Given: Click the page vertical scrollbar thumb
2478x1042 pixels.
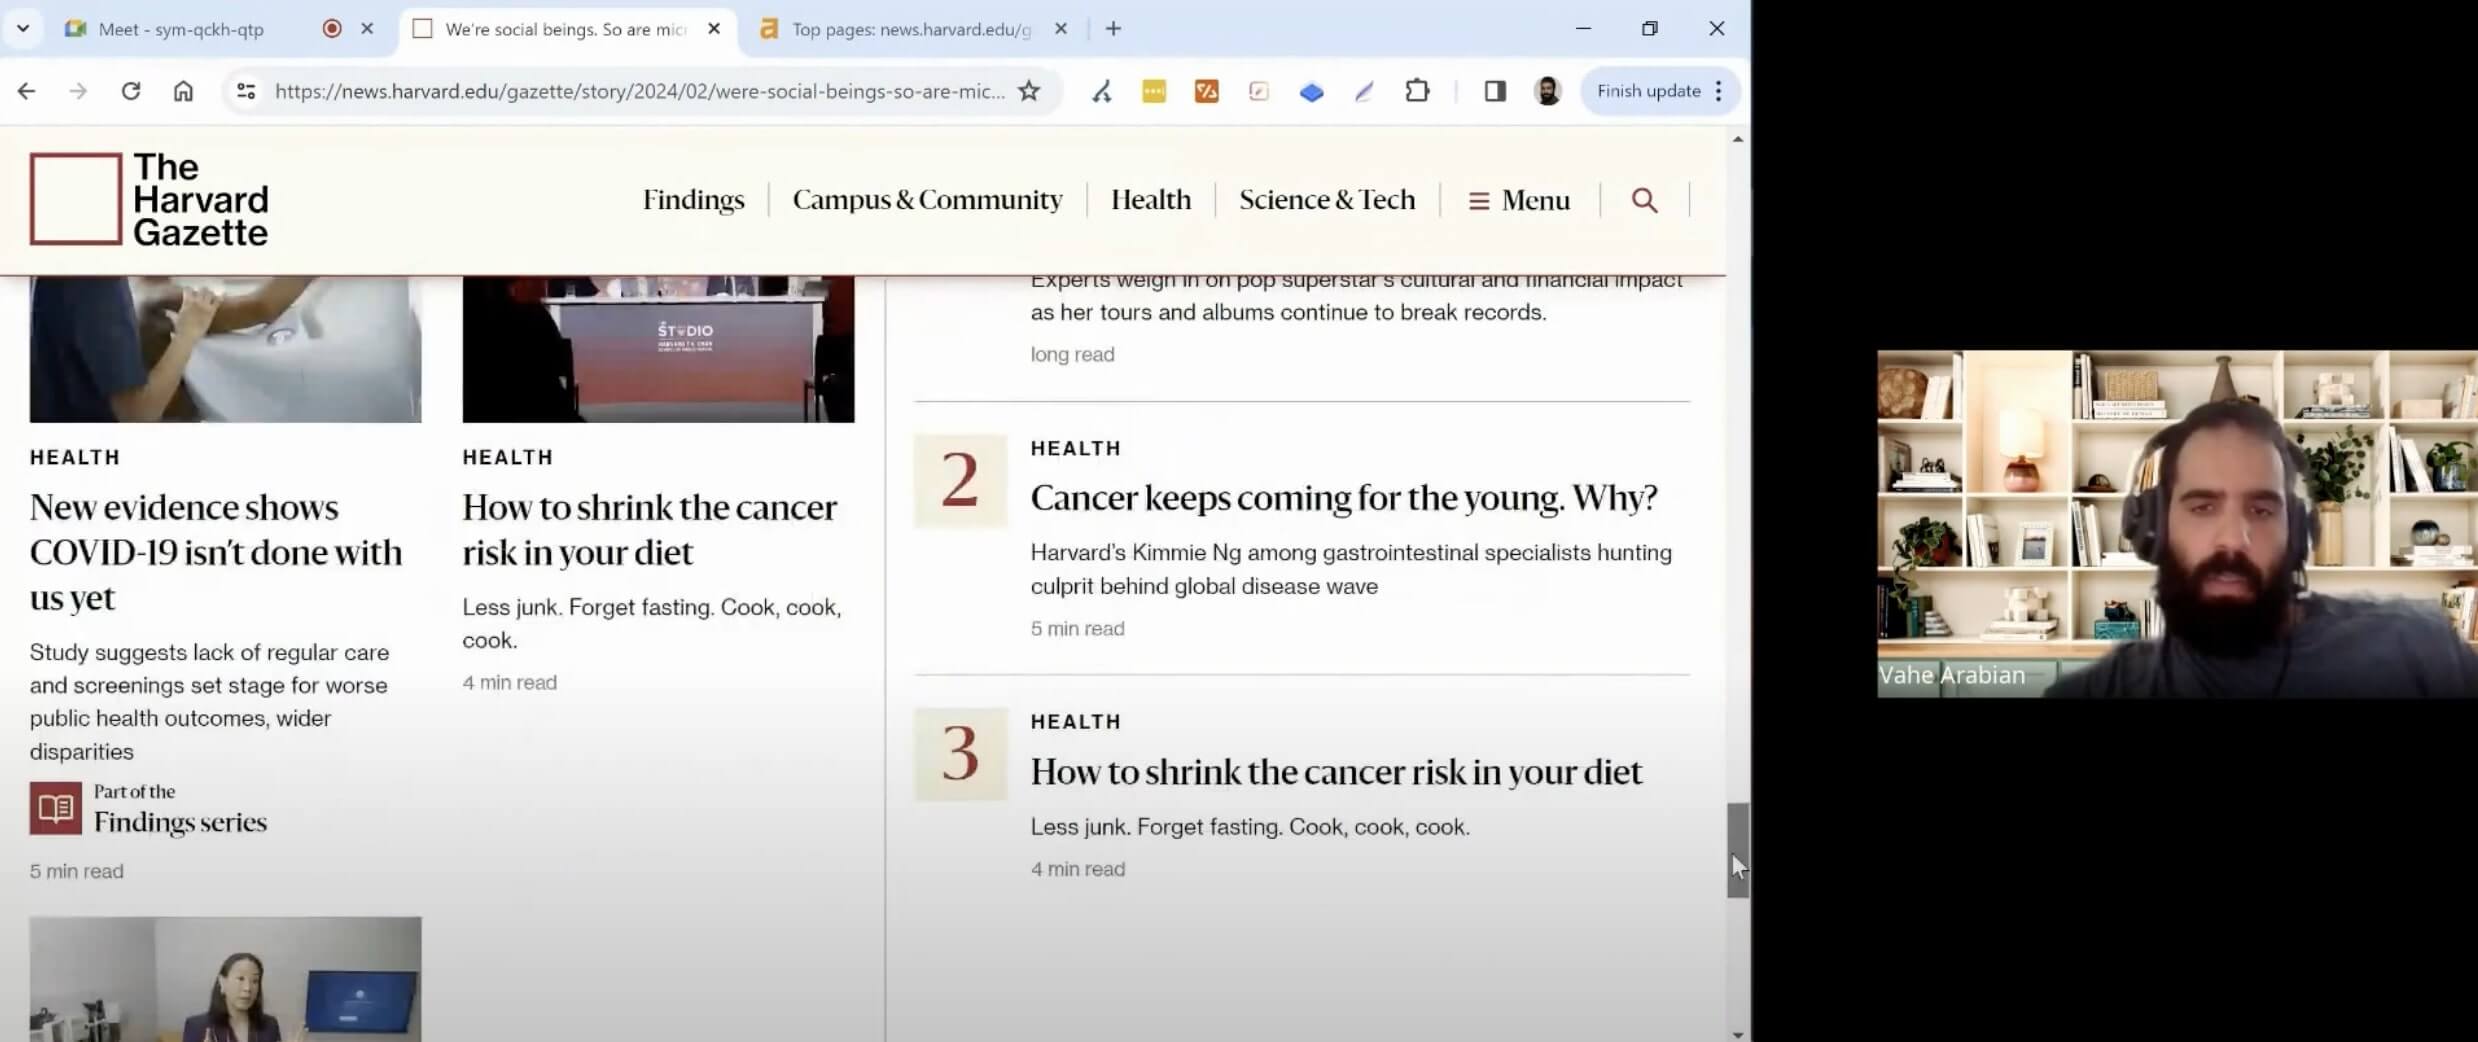Looking at the screenshot, I should tap(1738, 849).
